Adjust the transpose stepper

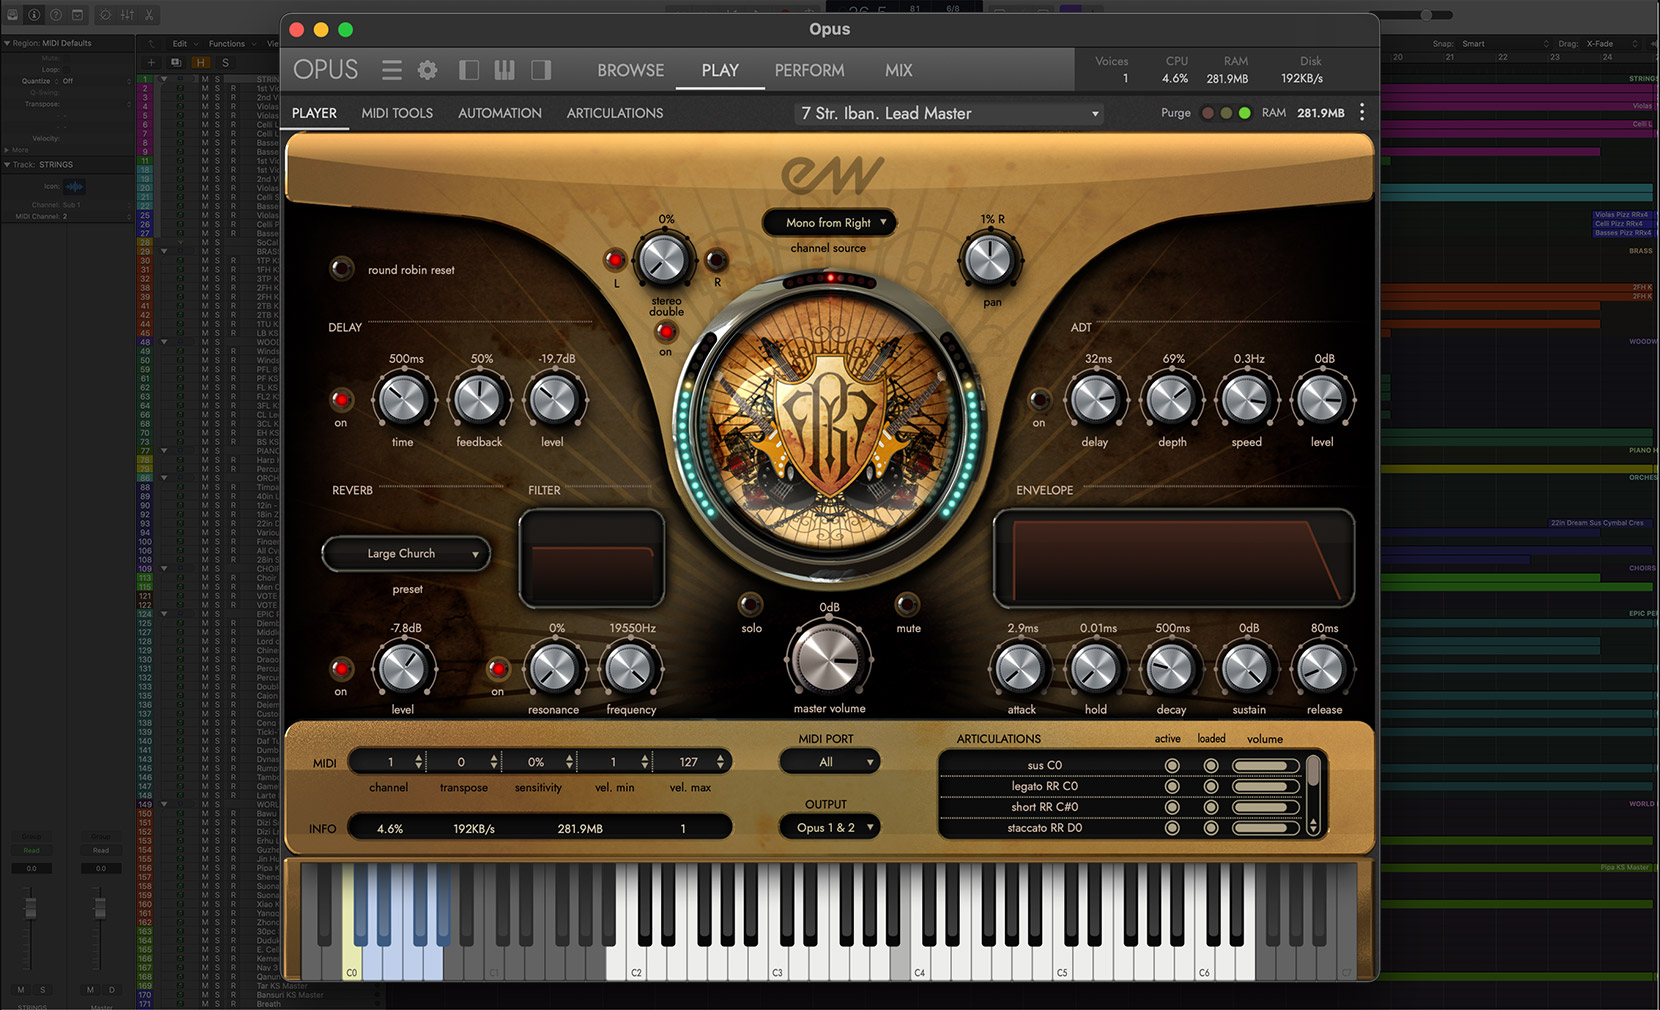click(494, 762)
